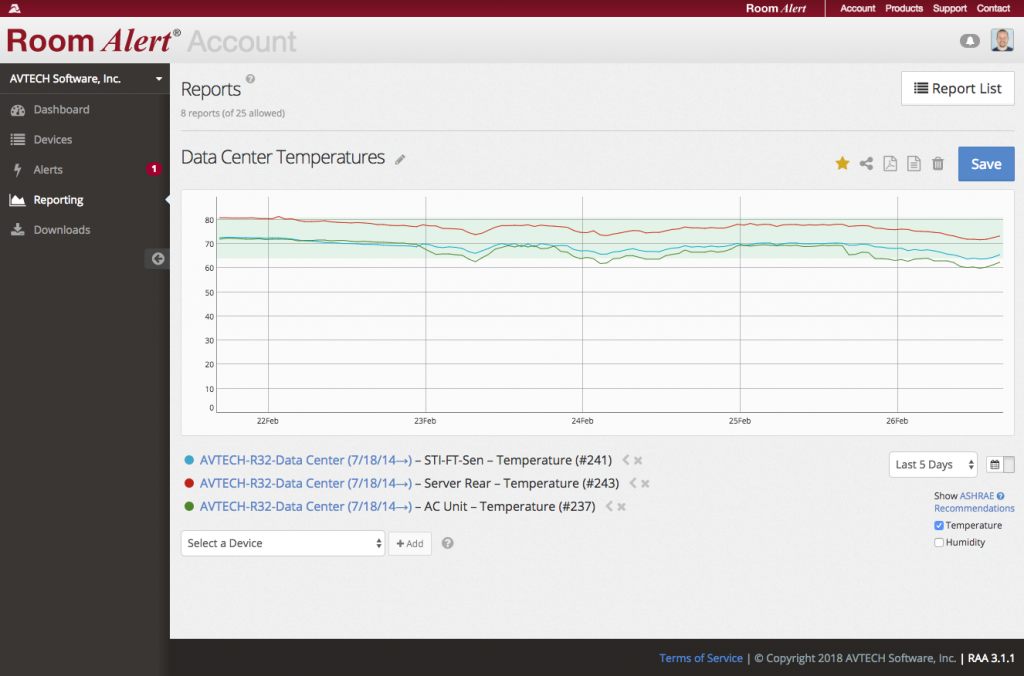Export the report as PDF

[x=890, y=163]
